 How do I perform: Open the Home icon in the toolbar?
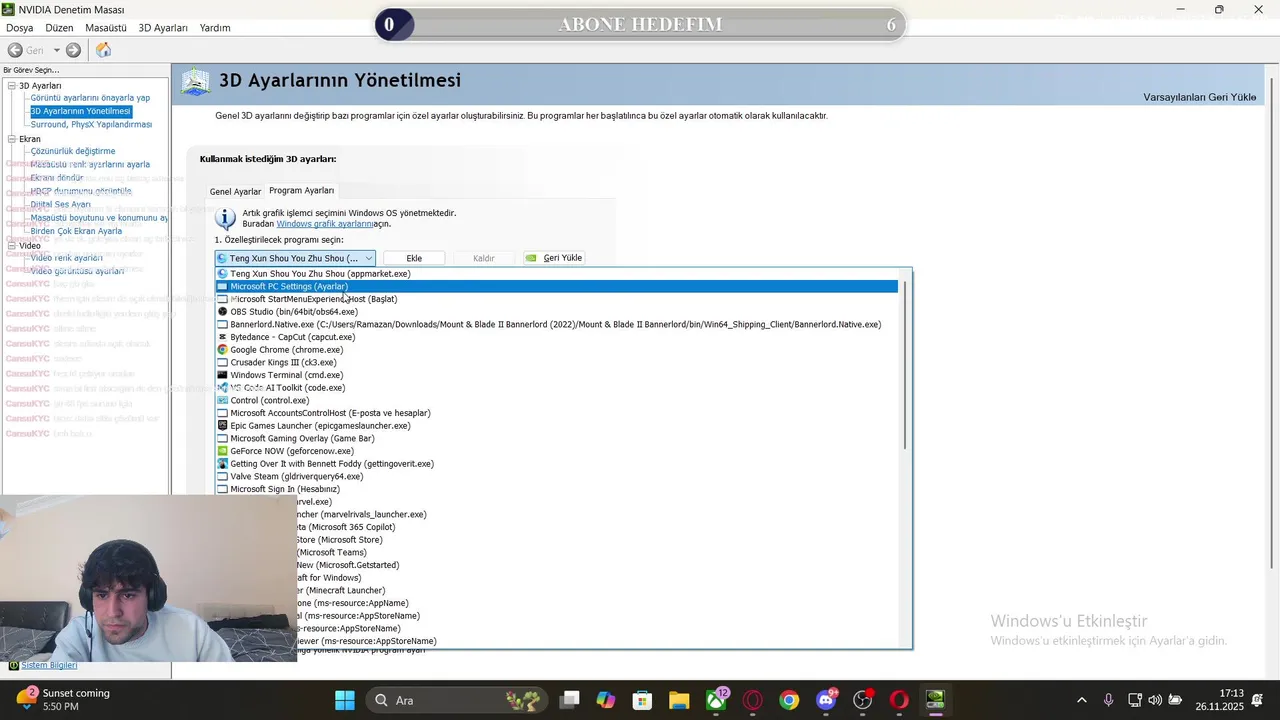[x=103, y=50]
